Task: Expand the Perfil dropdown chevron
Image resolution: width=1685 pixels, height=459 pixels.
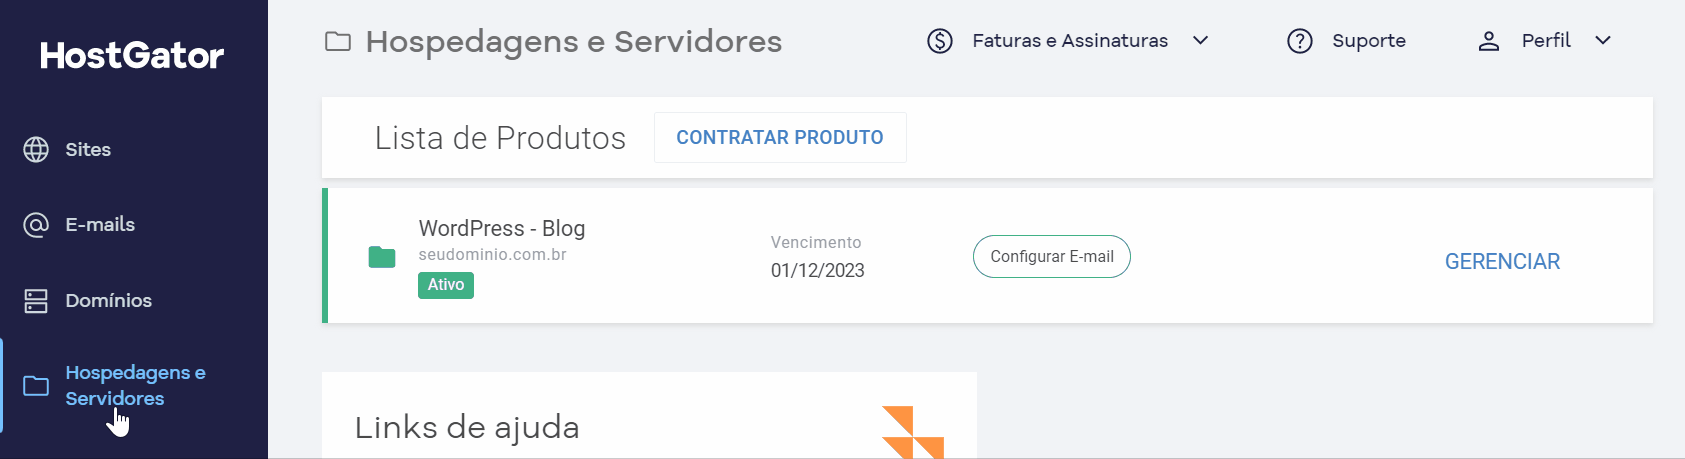Action: [1603, 41]
